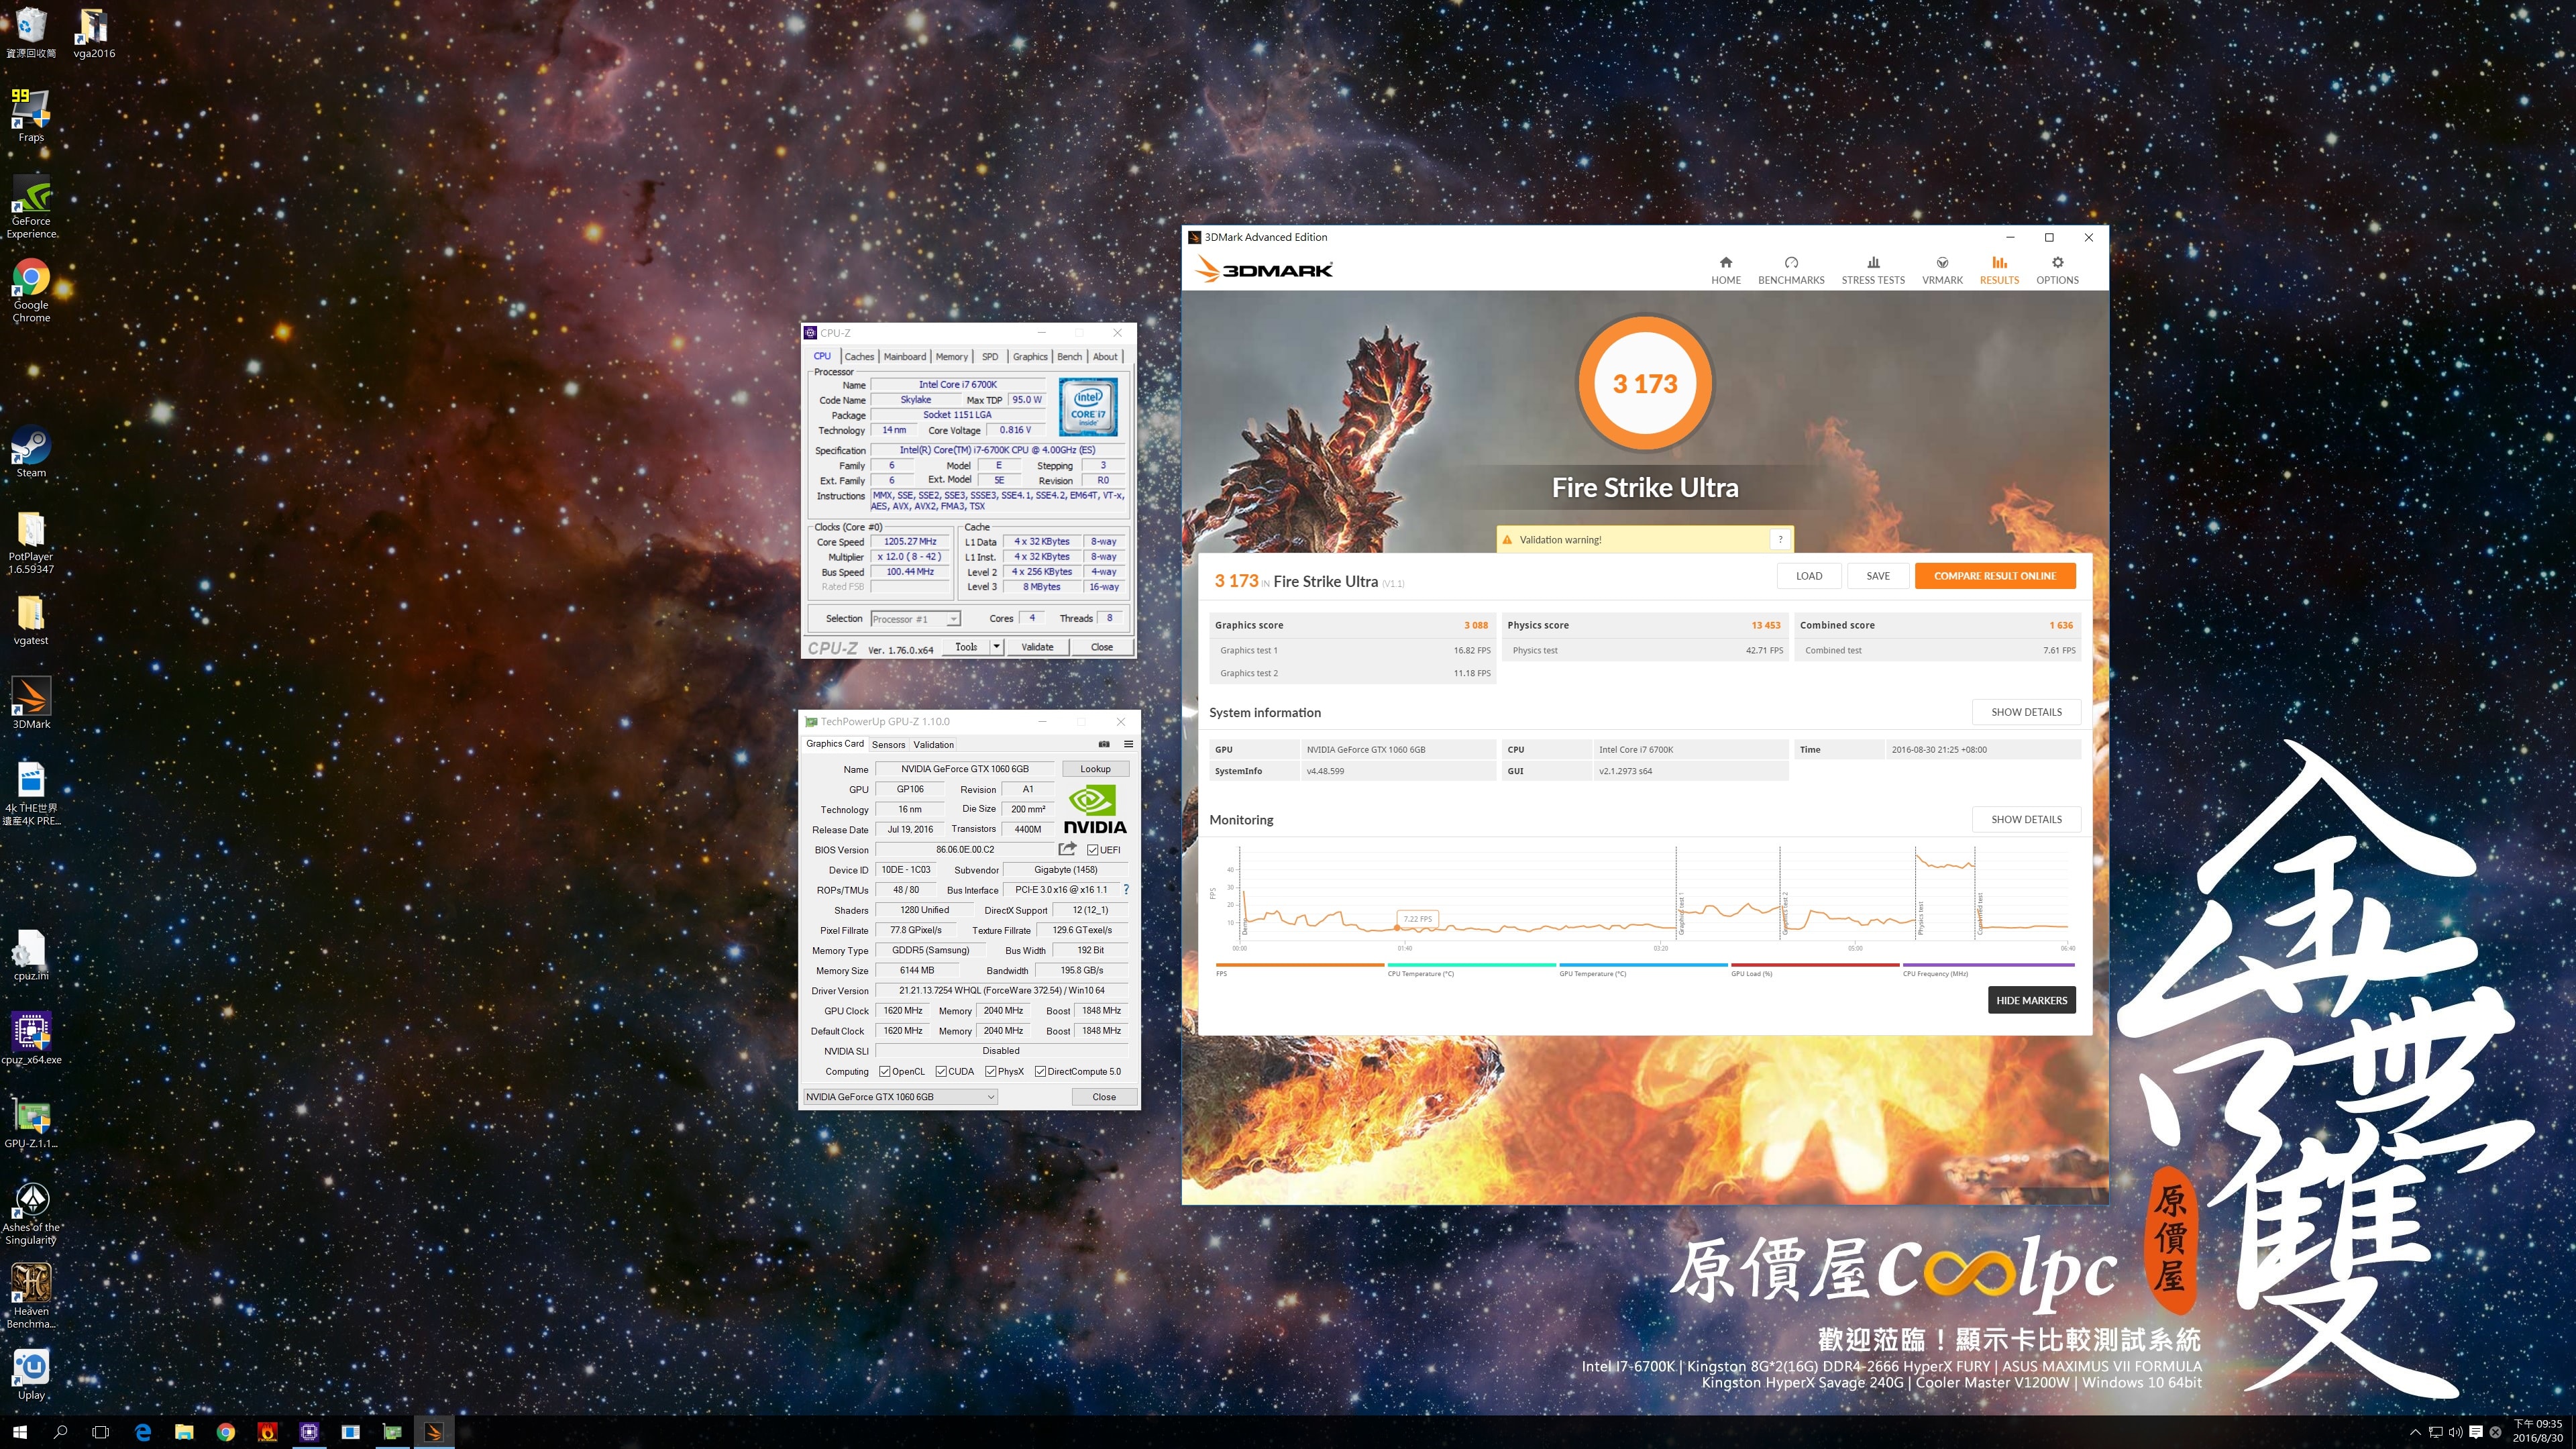This screenshot has height=1449, width=2576.
Task: Open the CPU-Z Bench tab
Action: click(1069, 357)
